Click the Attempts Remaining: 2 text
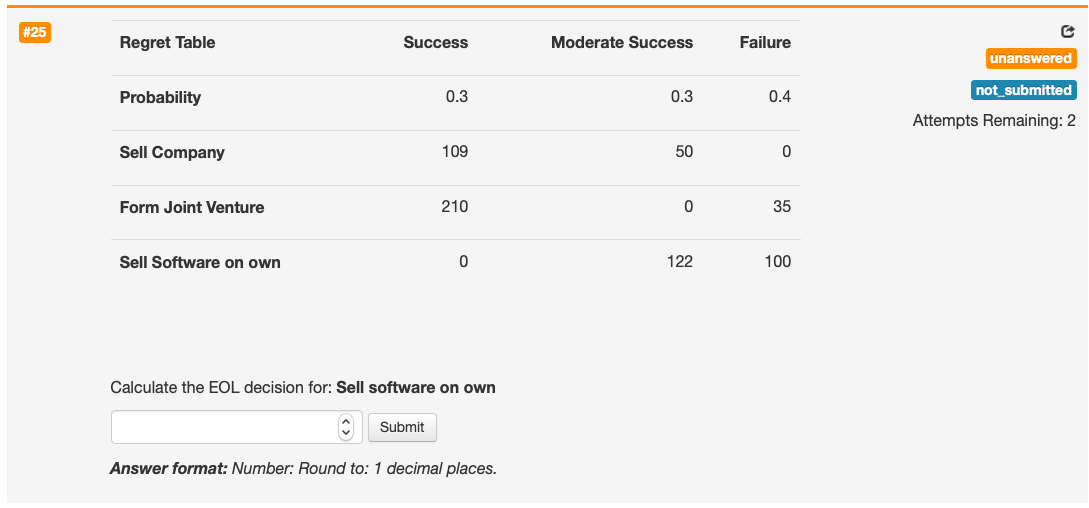 [994, 121]
